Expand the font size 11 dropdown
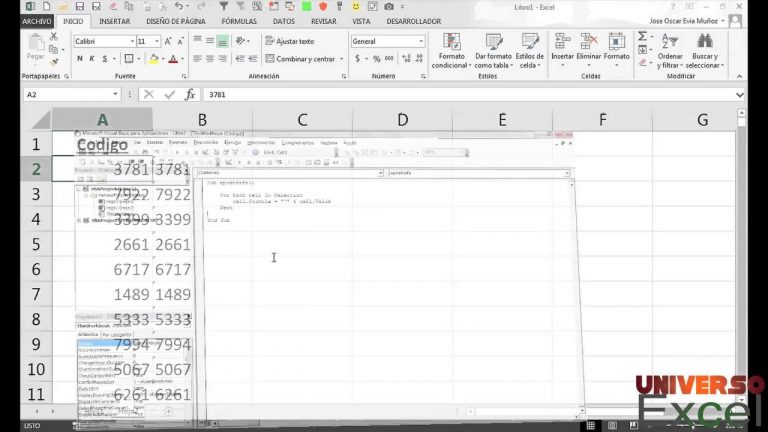The image size is (768, 432). 156,41
